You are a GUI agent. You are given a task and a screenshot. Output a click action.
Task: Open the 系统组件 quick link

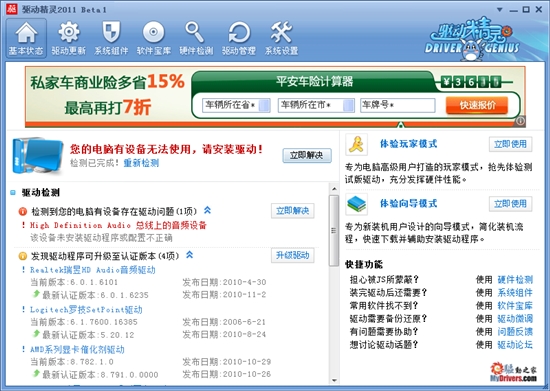pyautogui.click(x=515, y=292)
